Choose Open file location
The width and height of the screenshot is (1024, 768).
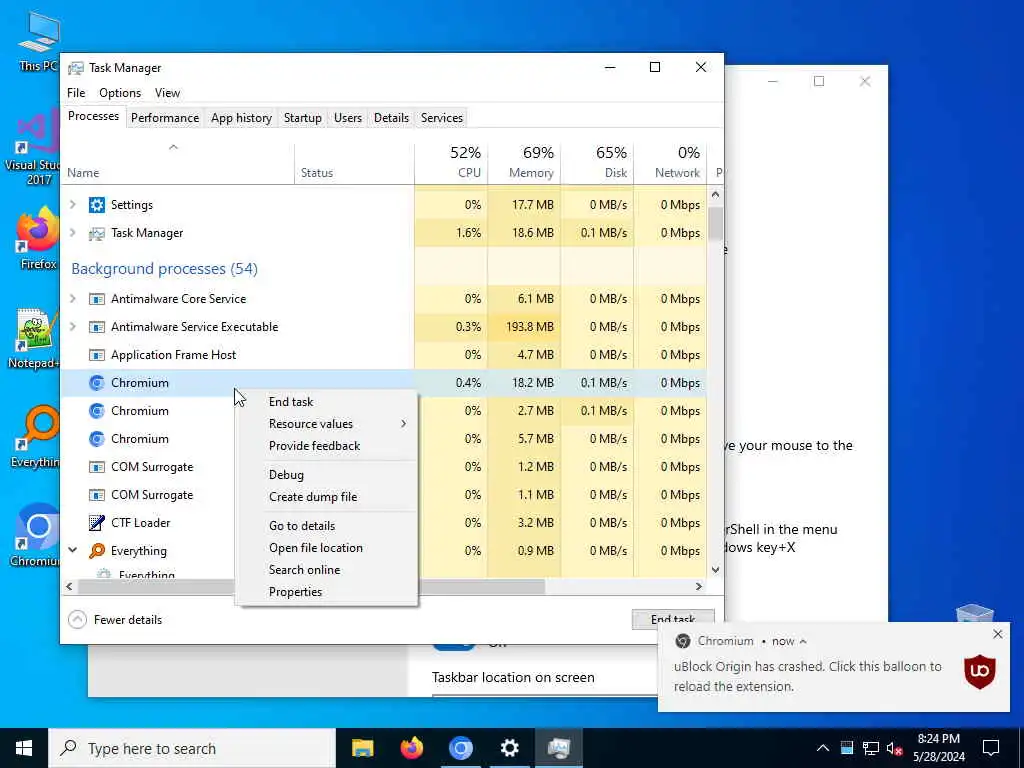click(326, 548)
